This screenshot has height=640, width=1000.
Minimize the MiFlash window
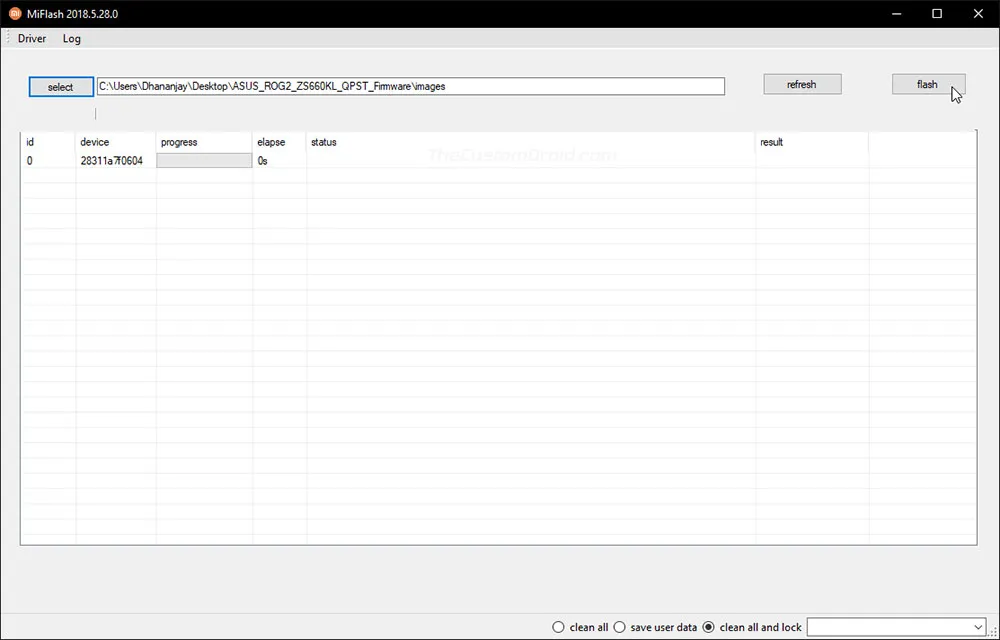pyautogui.click(x=891, y=14)
